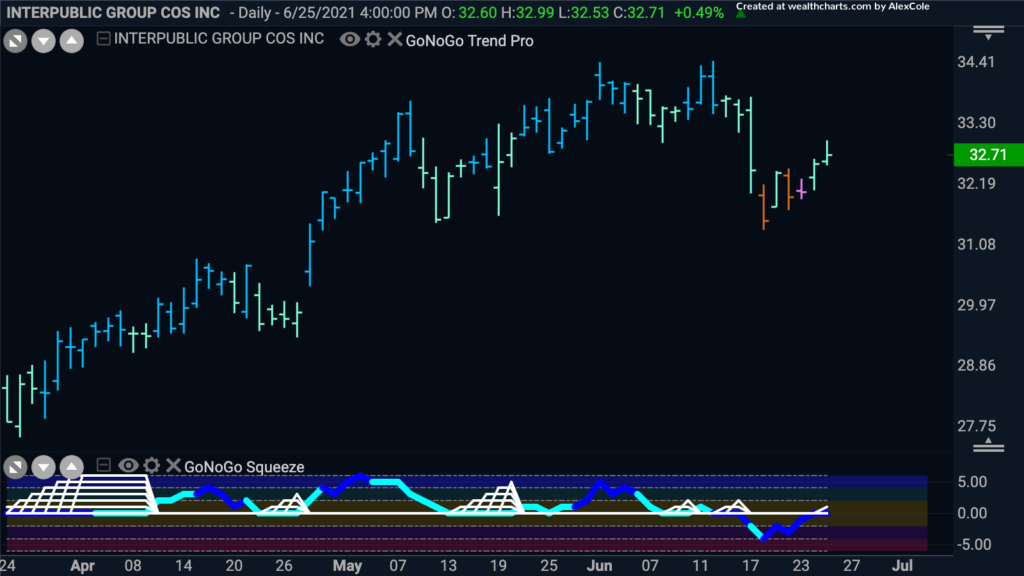Click the 33.30 price axis label
Screen dimensions: 1024x576
coord(976,123)
